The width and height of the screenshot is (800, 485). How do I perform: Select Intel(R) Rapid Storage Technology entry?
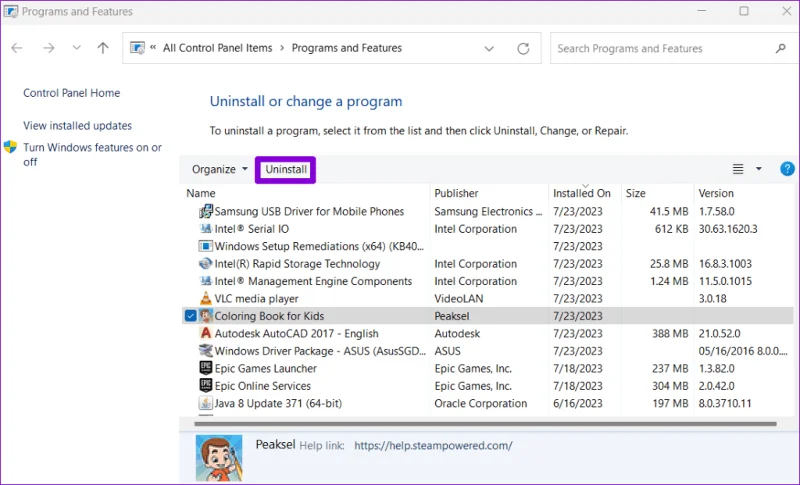point(297,264)
